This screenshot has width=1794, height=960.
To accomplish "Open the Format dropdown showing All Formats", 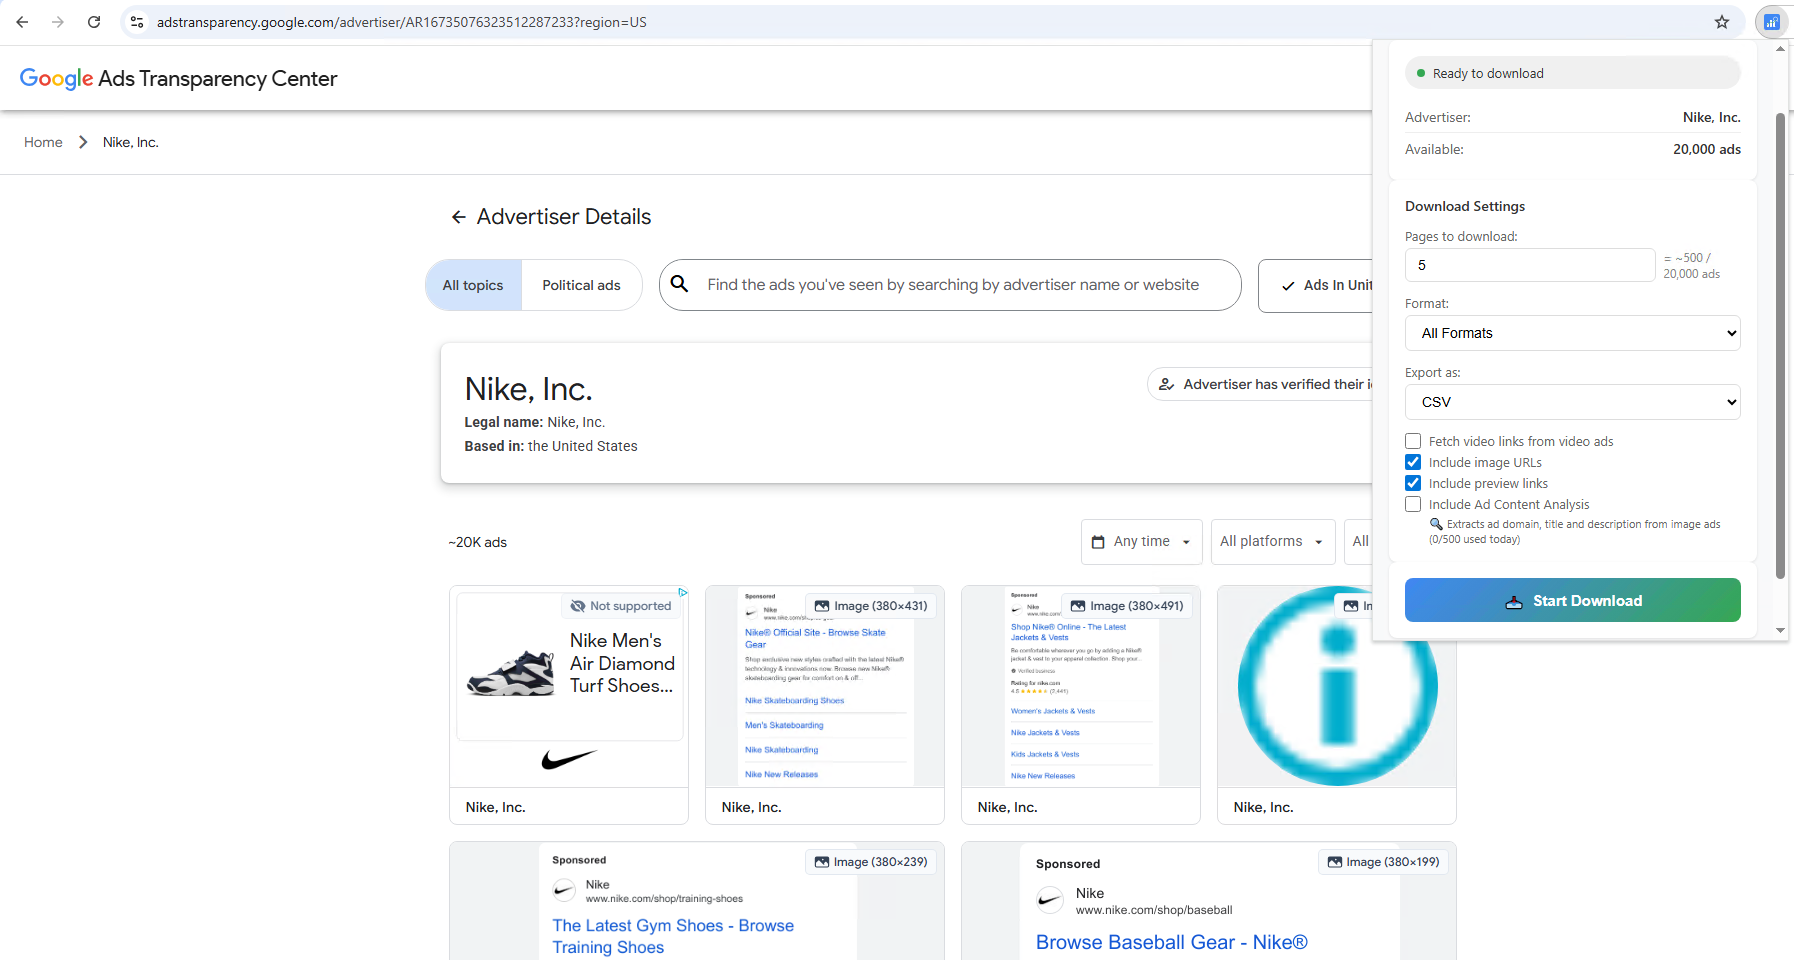I will point(1572,333).
